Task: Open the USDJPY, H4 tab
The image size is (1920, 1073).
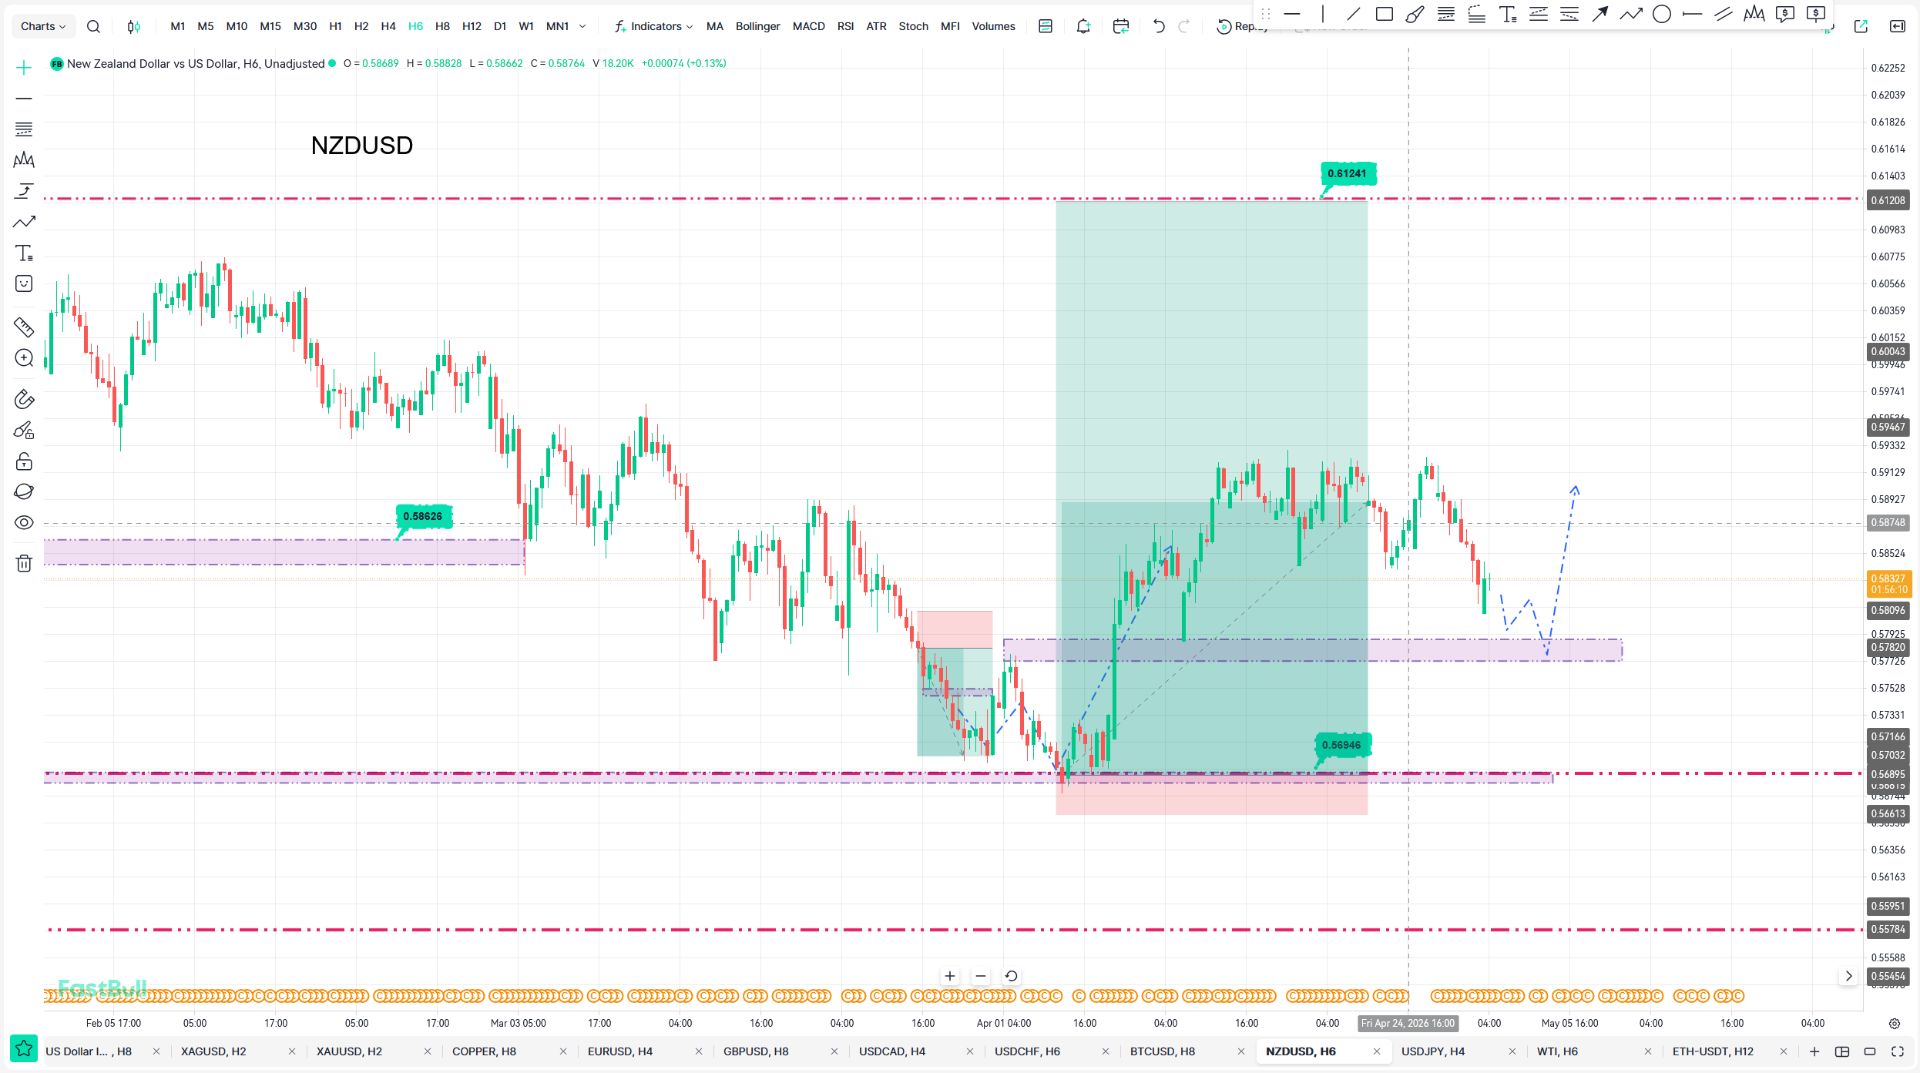Action: [1432, 1051]
